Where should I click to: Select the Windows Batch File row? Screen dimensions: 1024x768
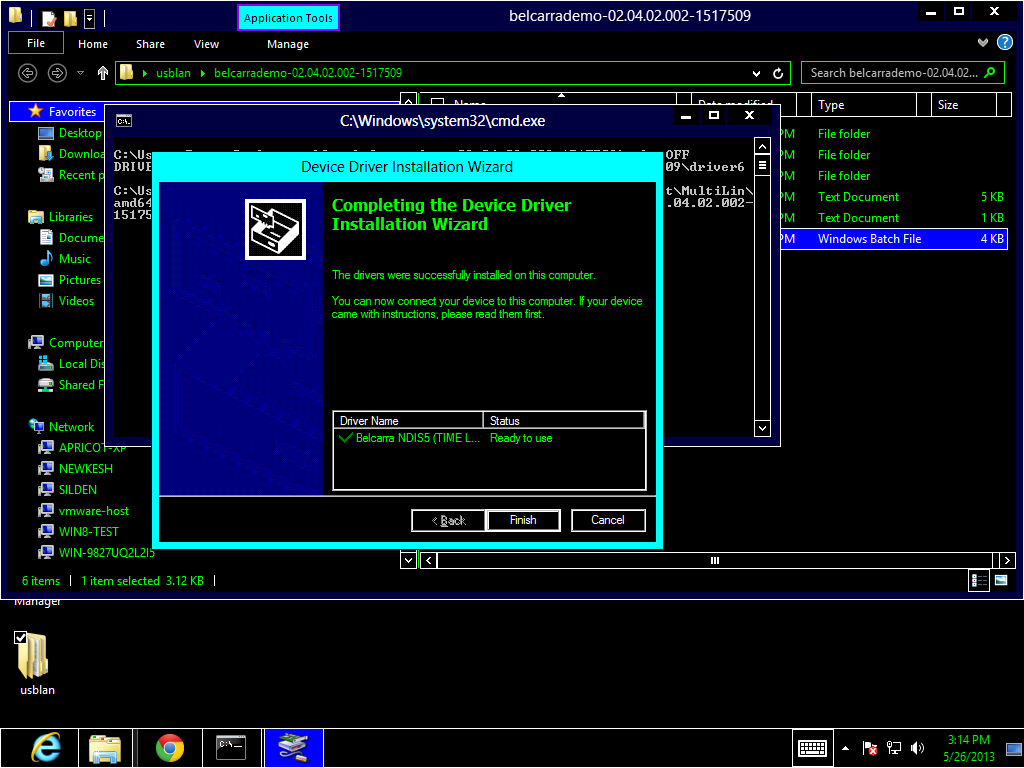tap(893, 239)
